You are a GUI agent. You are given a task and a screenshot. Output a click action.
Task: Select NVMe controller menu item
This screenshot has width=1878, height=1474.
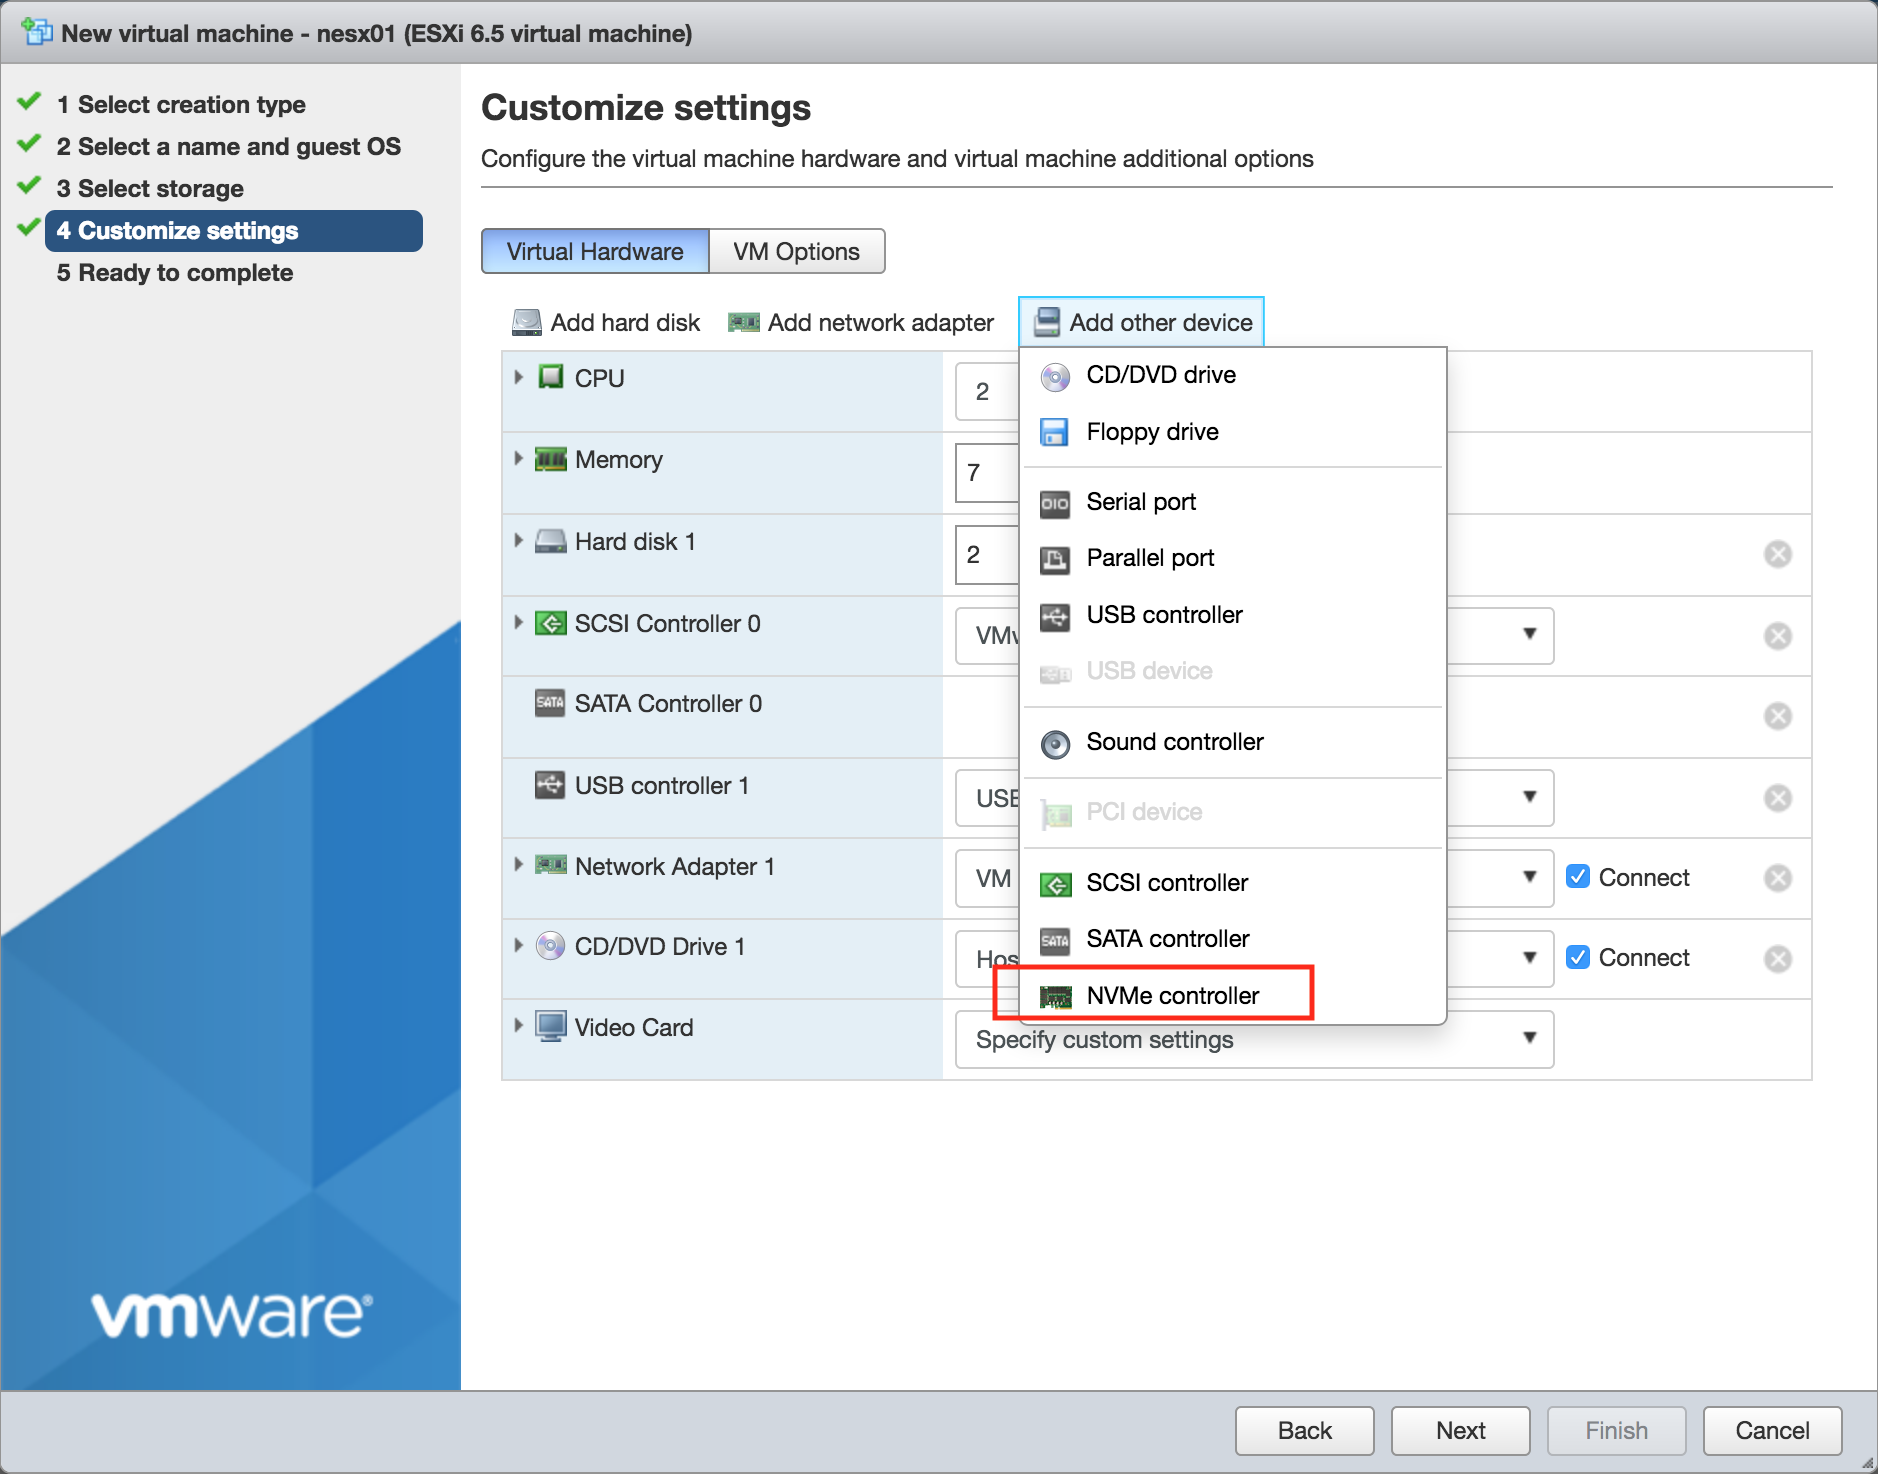point(1232,996)
